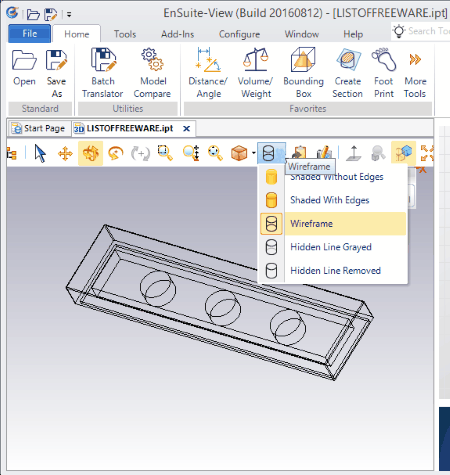
Task: Choose Hidden Line Grayed display mode
Action: [x=333, y=247]
